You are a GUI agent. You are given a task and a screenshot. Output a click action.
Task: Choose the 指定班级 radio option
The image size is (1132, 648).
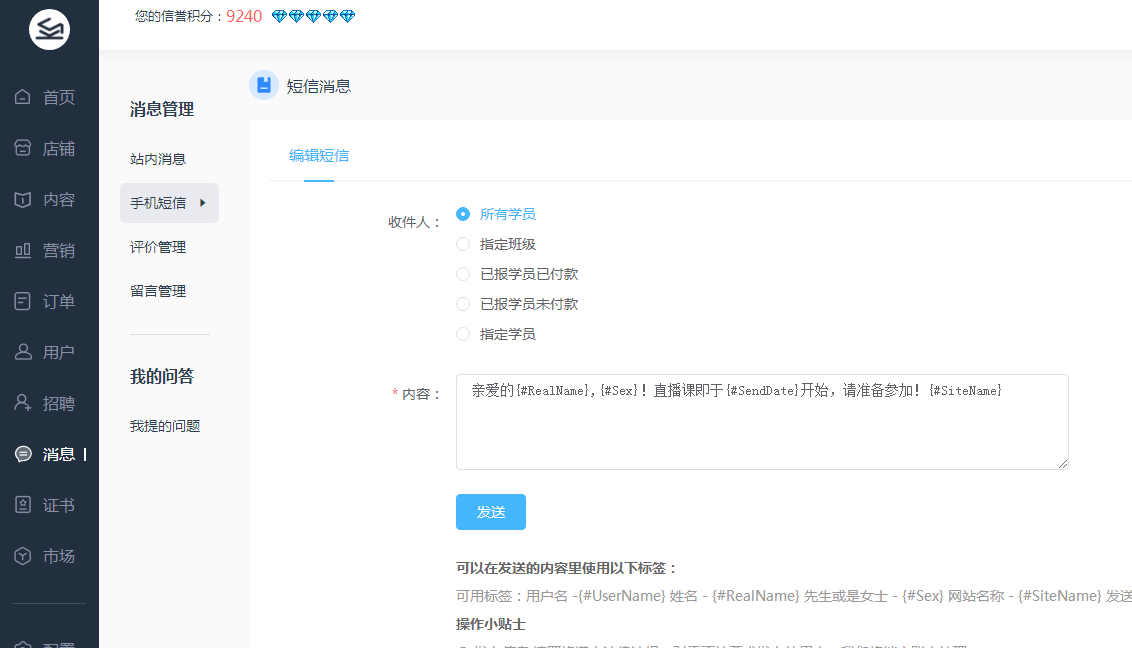tap(463, 244)
